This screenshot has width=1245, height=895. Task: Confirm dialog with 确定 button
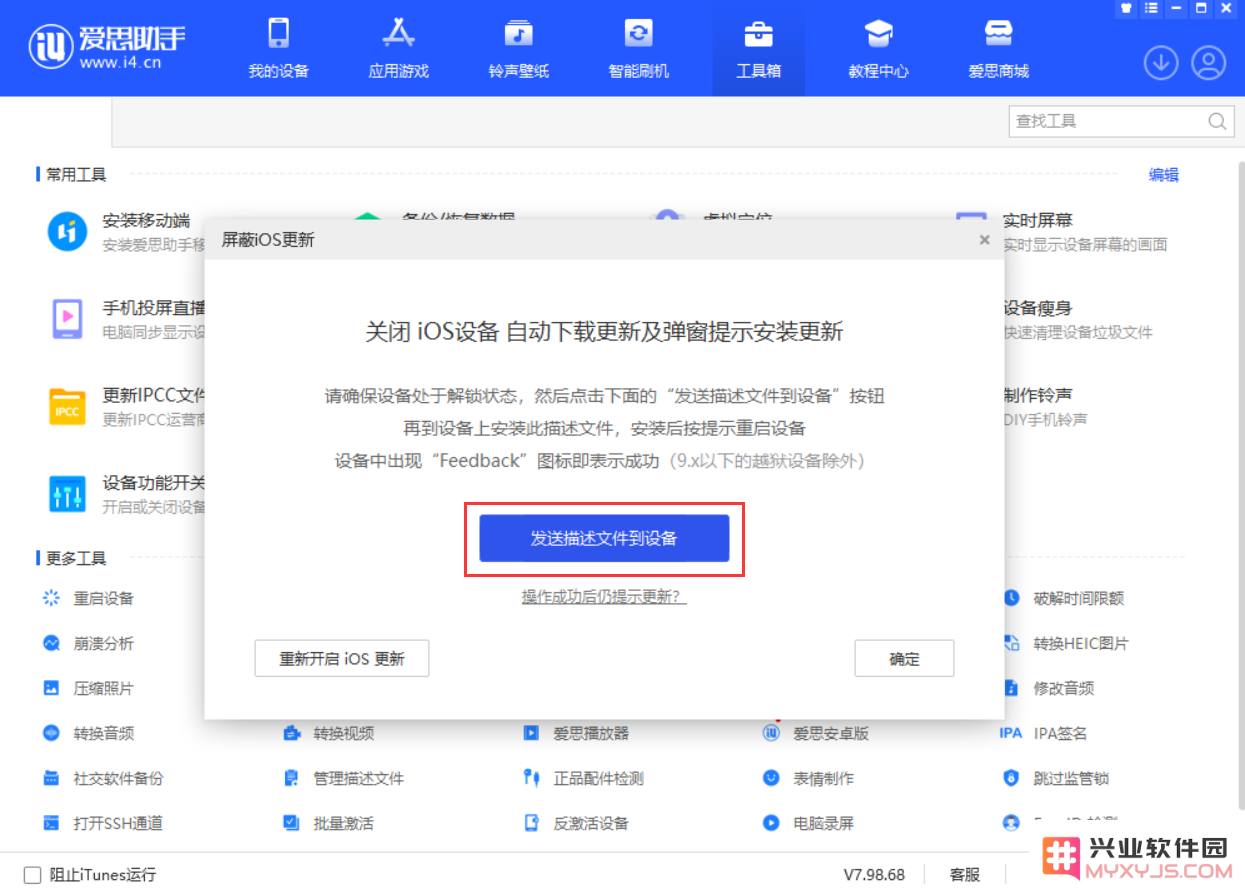pyautogui.click(x=904, y=659)
